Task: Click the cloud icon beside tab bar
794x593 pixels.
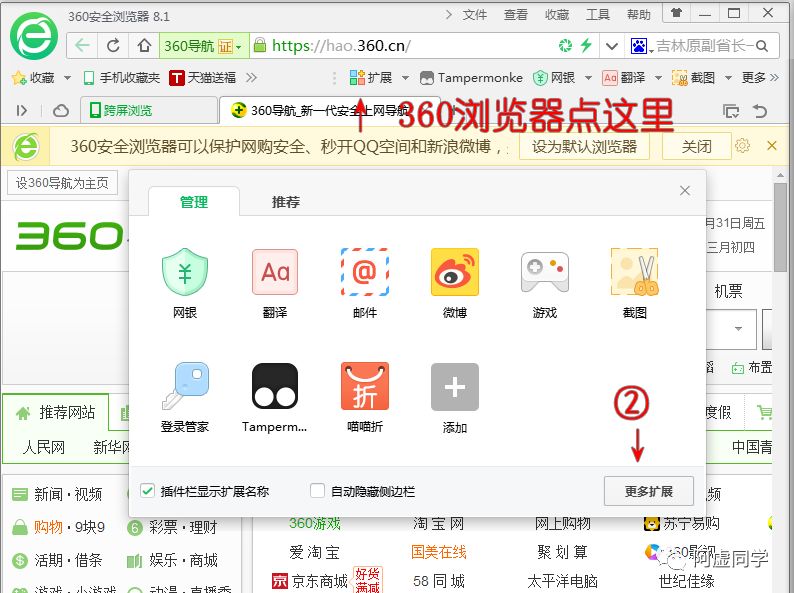Action: (61, 110)
